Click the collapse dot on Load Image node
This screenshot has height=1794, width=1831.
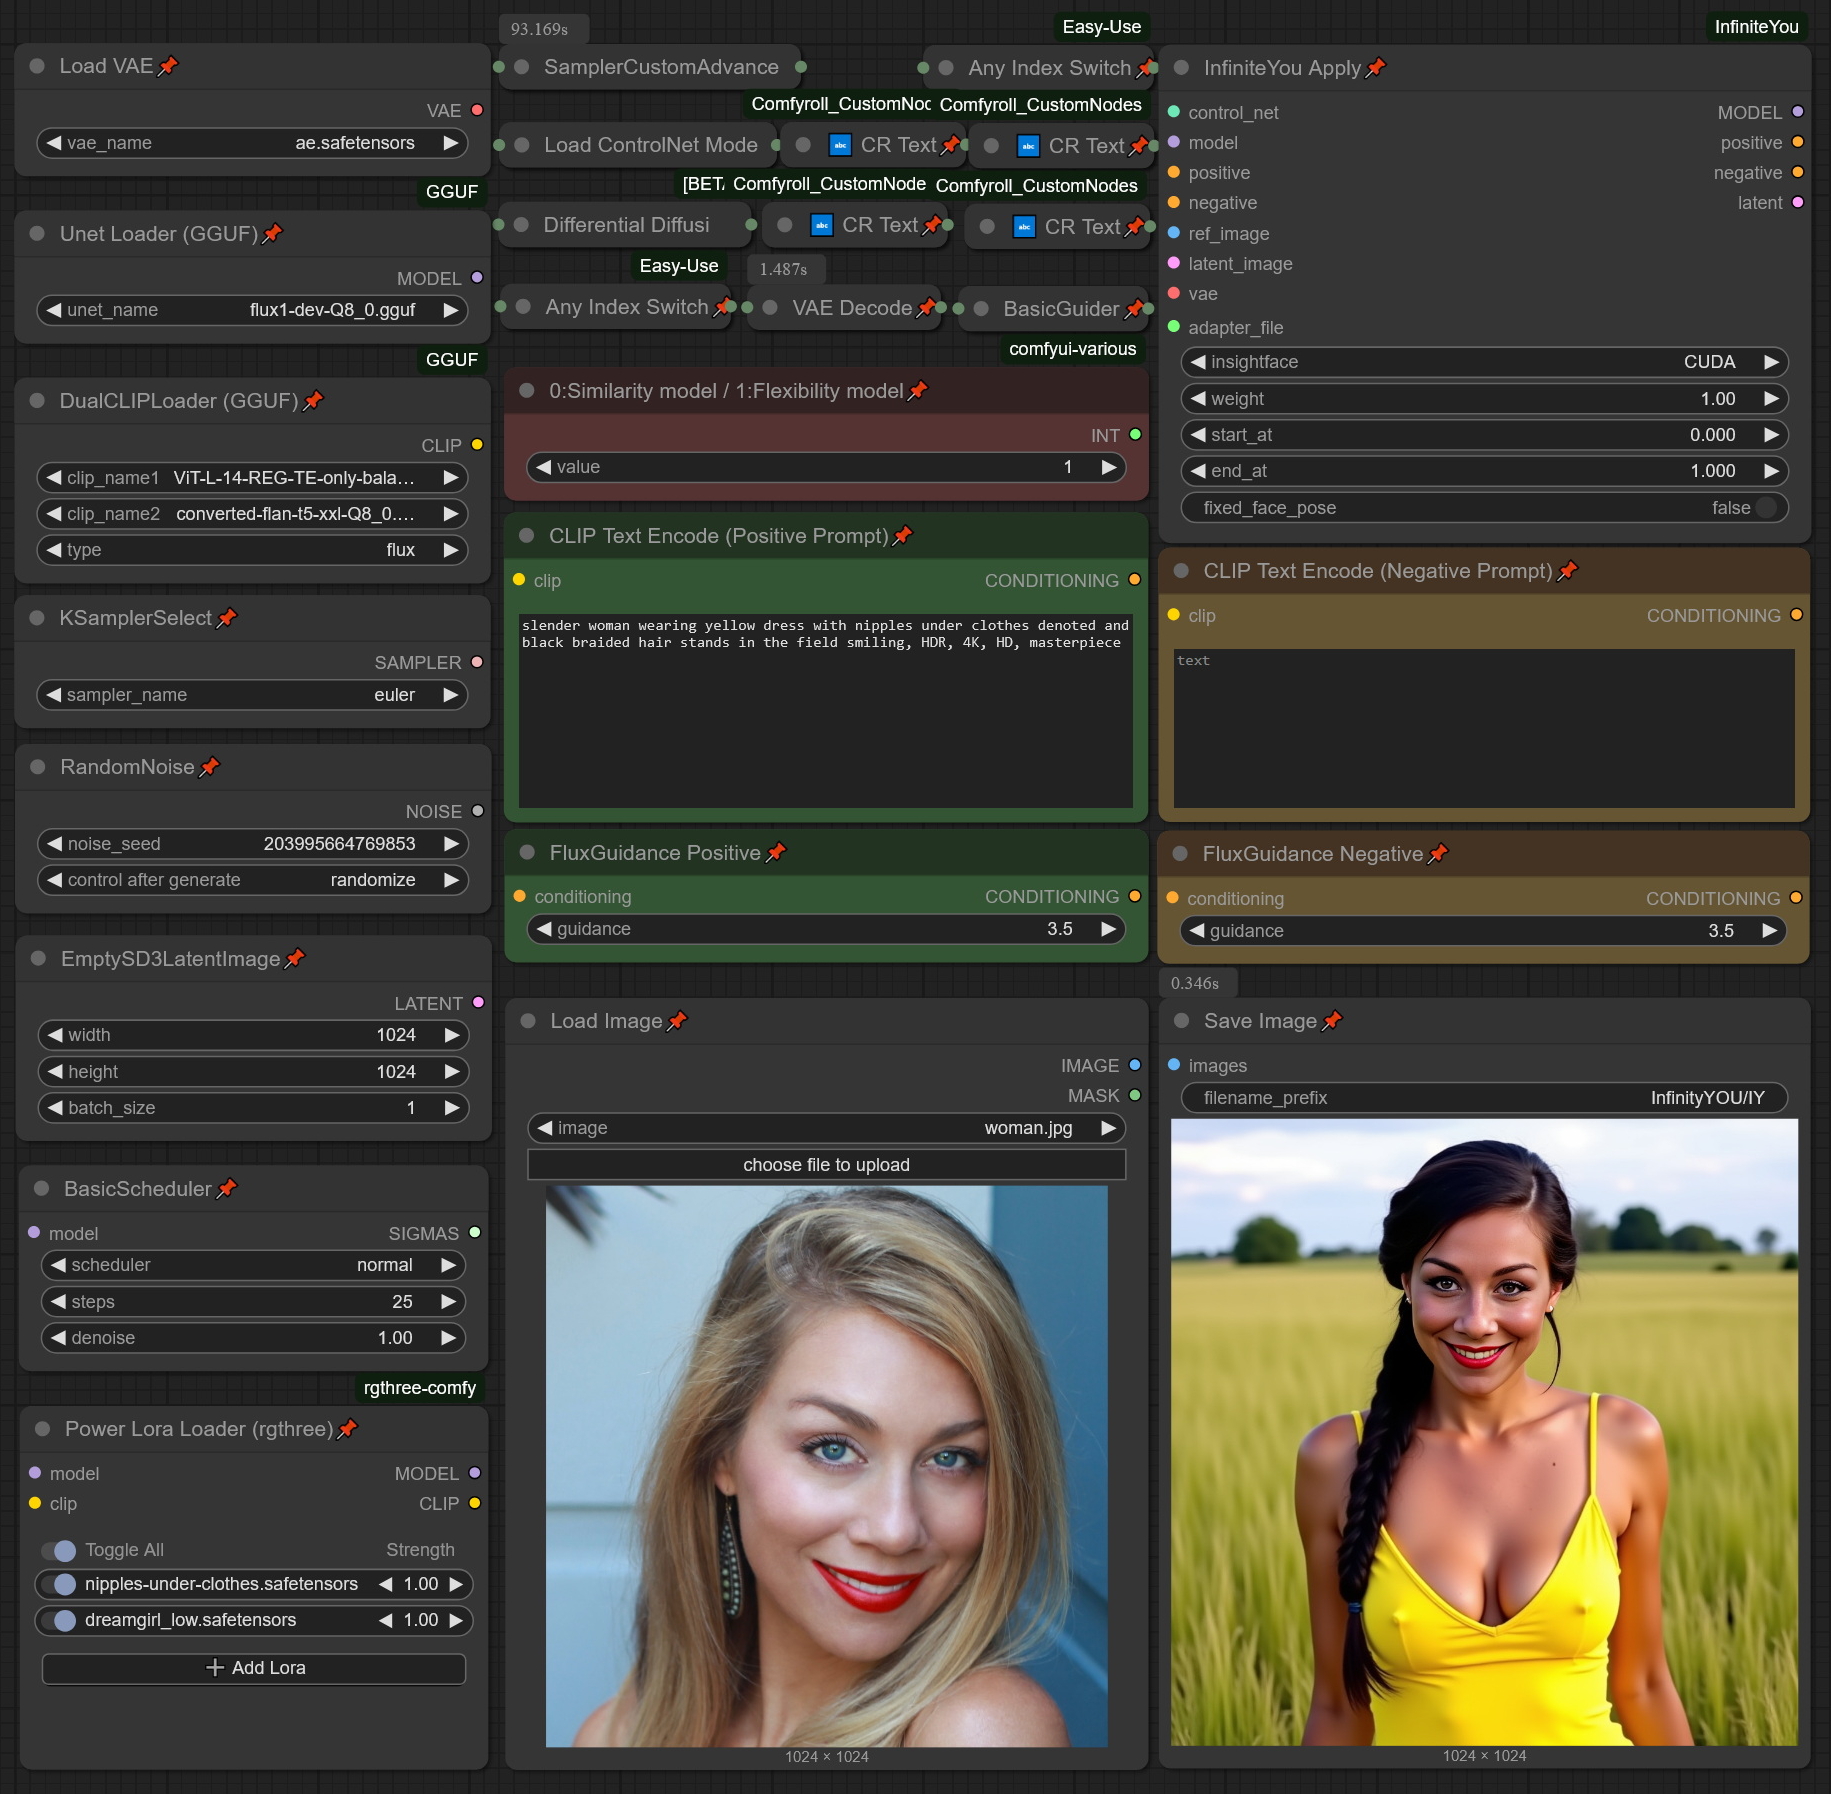[528, 1021]
